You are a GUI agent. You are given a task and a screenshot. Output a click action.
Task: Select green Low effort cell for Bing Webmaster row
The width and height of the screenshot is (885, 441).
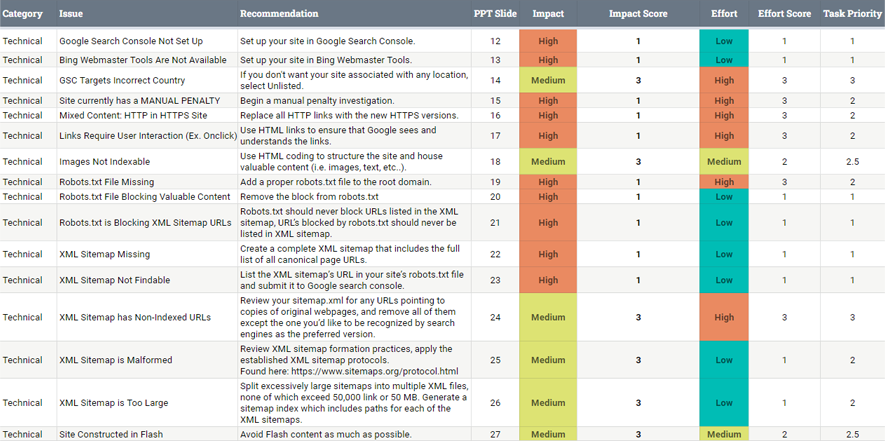click(724, 60)
